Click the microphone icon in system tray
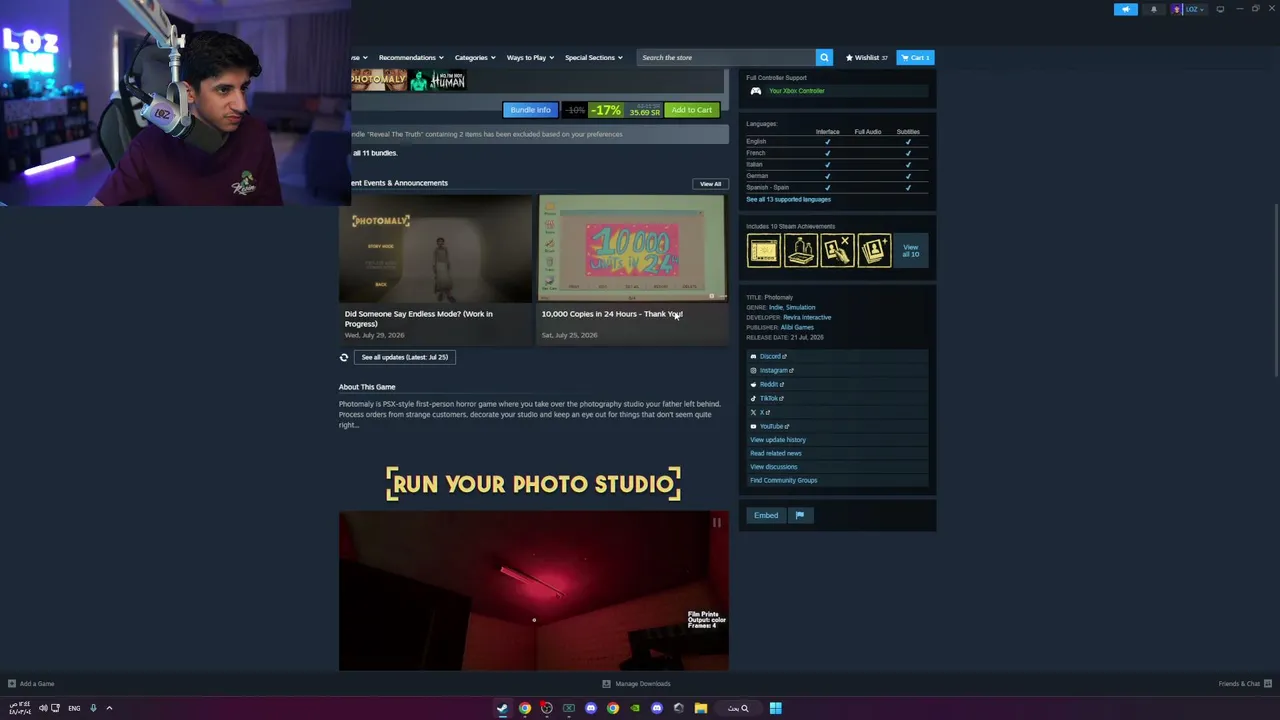The width and height of the screenshot is (1280, 720). [93, 708]
